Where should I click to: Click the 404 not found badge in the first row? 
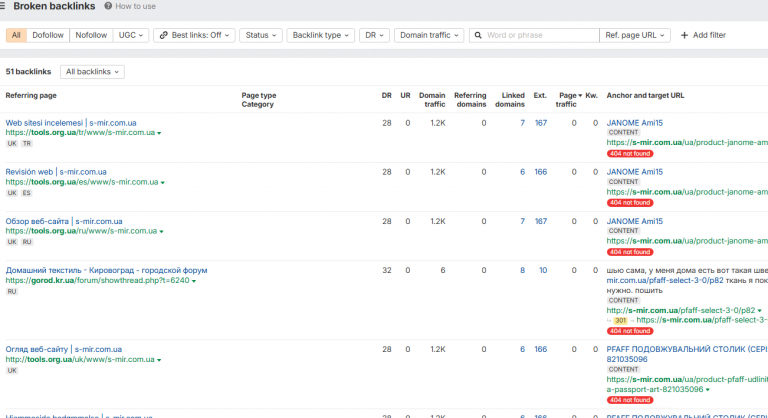[630, 153]
